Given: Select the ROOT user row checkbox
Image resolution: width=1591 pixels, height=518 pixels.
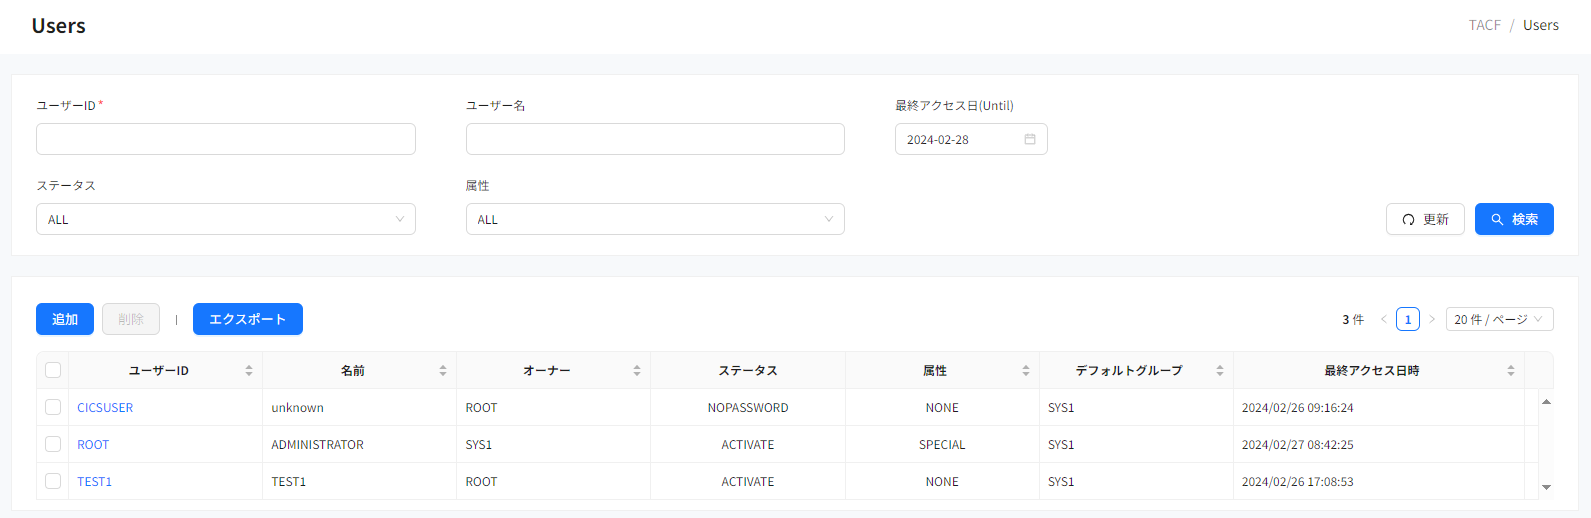Looking at the screenshot, I should click(53, 444).
